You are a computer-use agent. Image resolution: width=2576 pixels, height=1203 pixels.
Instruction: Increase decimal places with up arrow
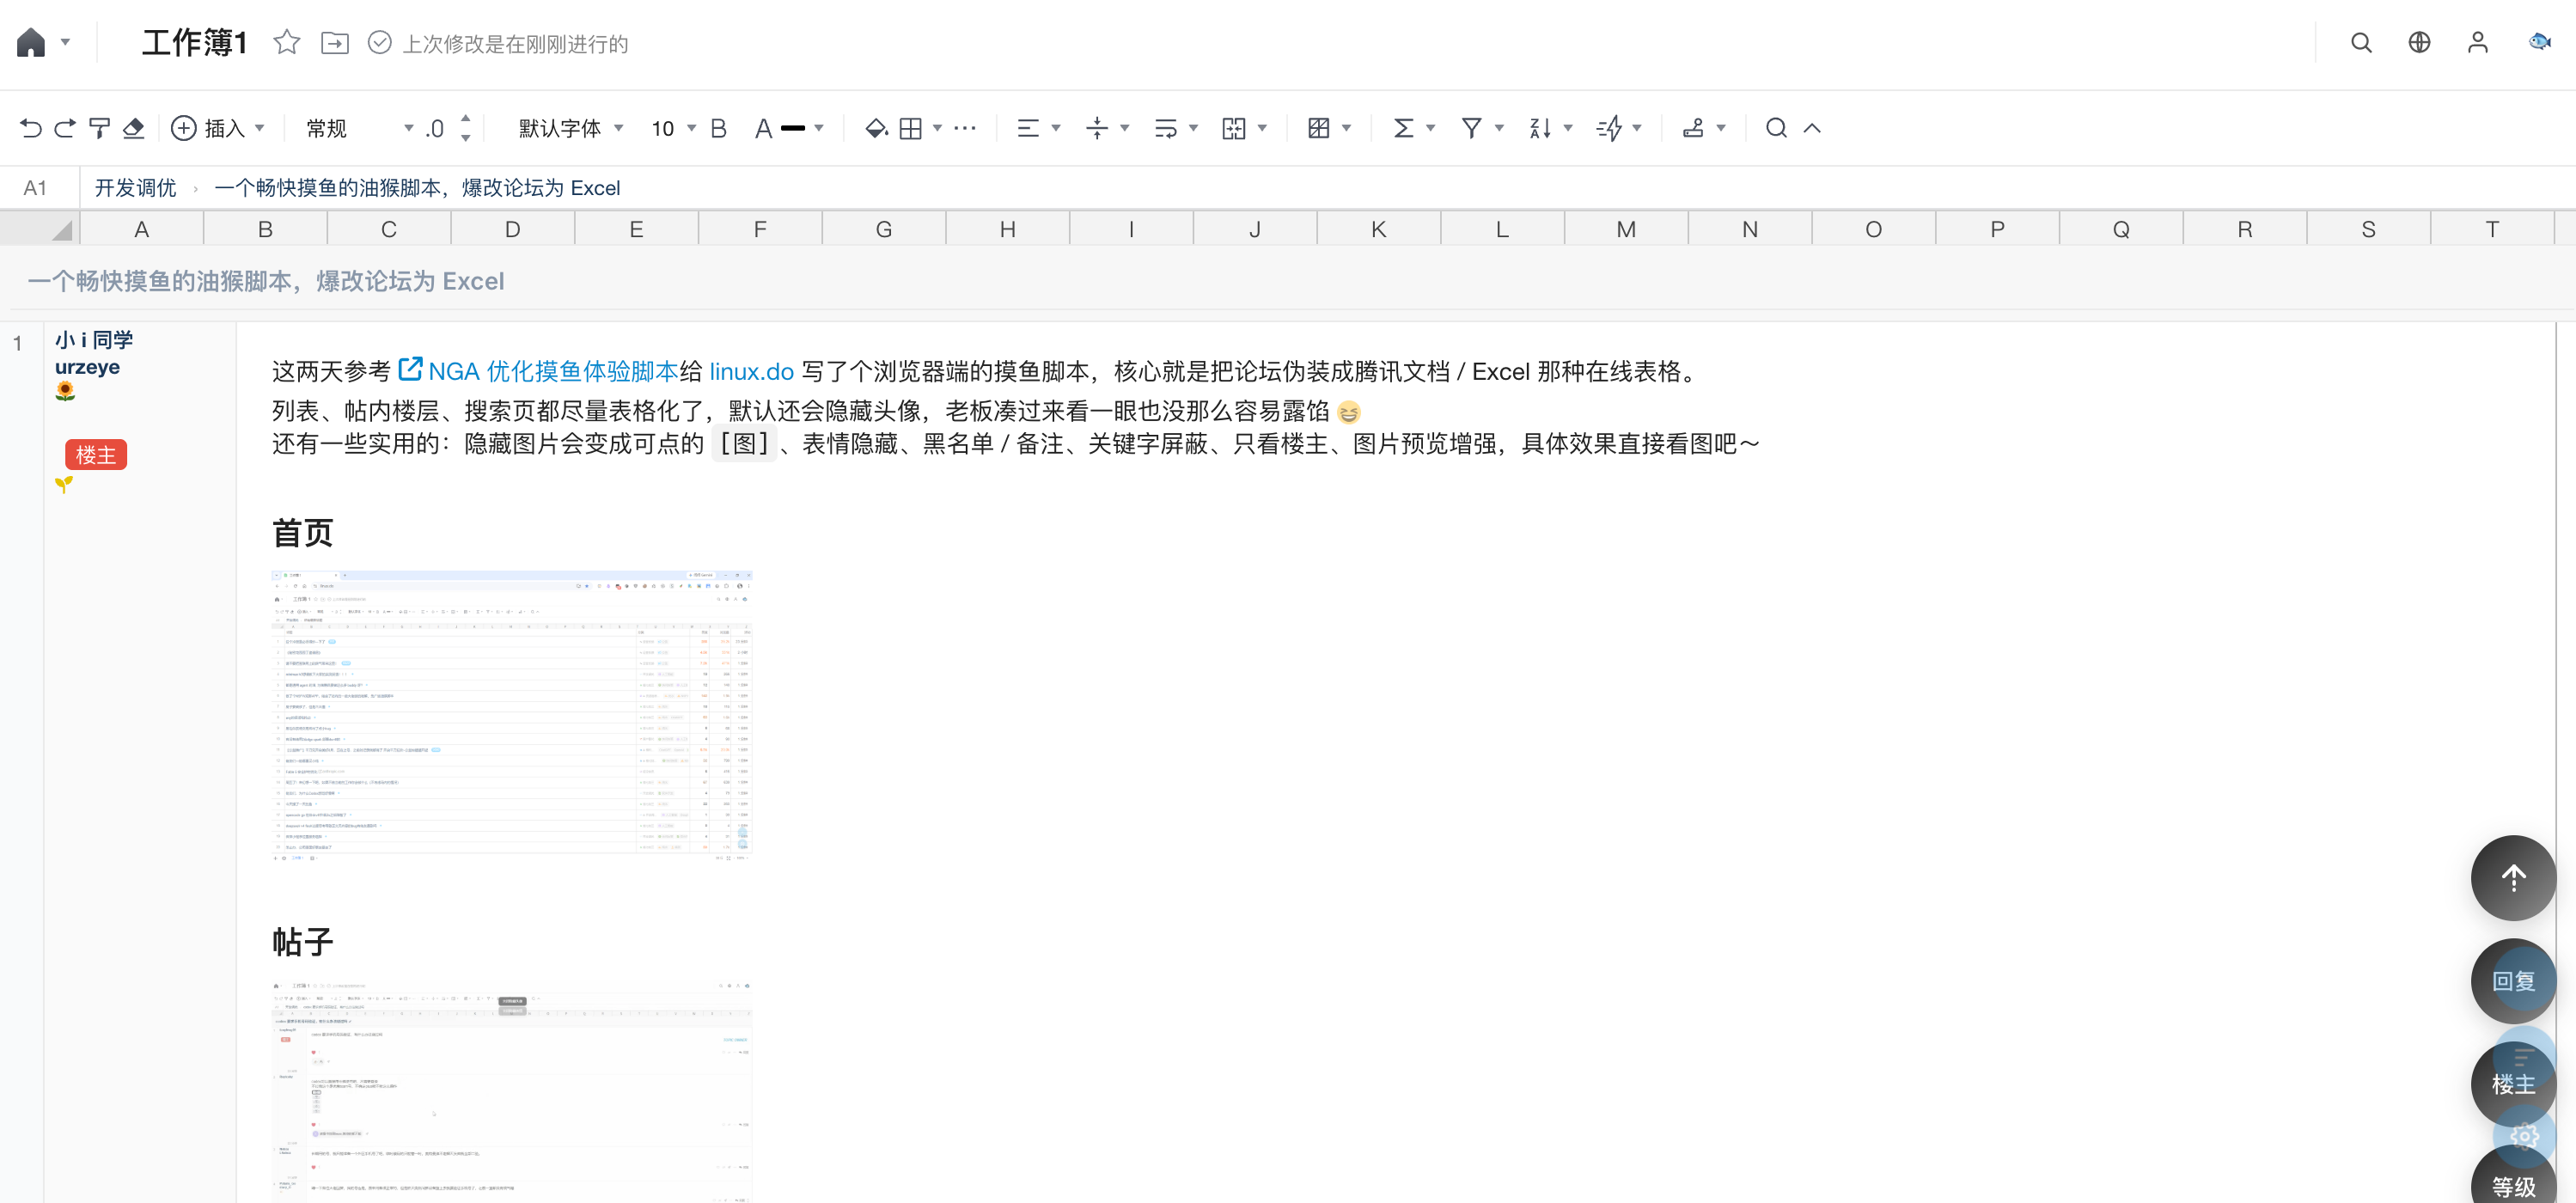coord(466,119)
